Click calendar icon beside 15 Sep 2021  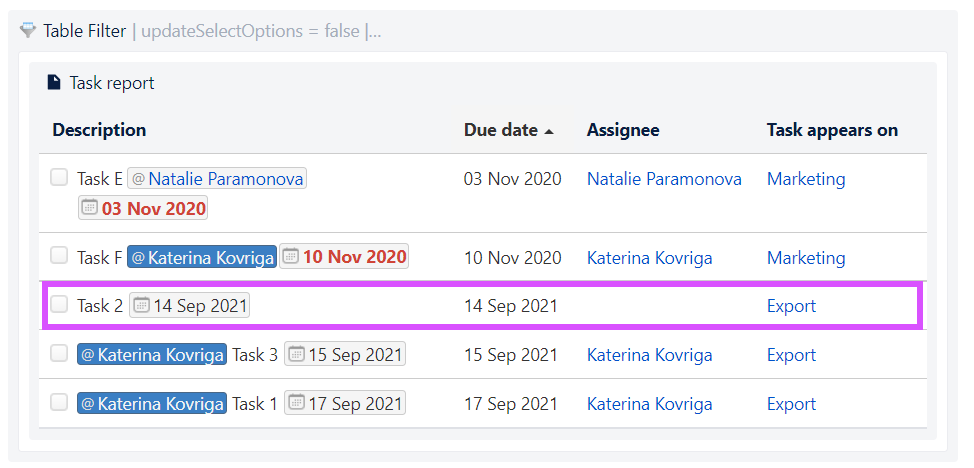pos(297,354)
